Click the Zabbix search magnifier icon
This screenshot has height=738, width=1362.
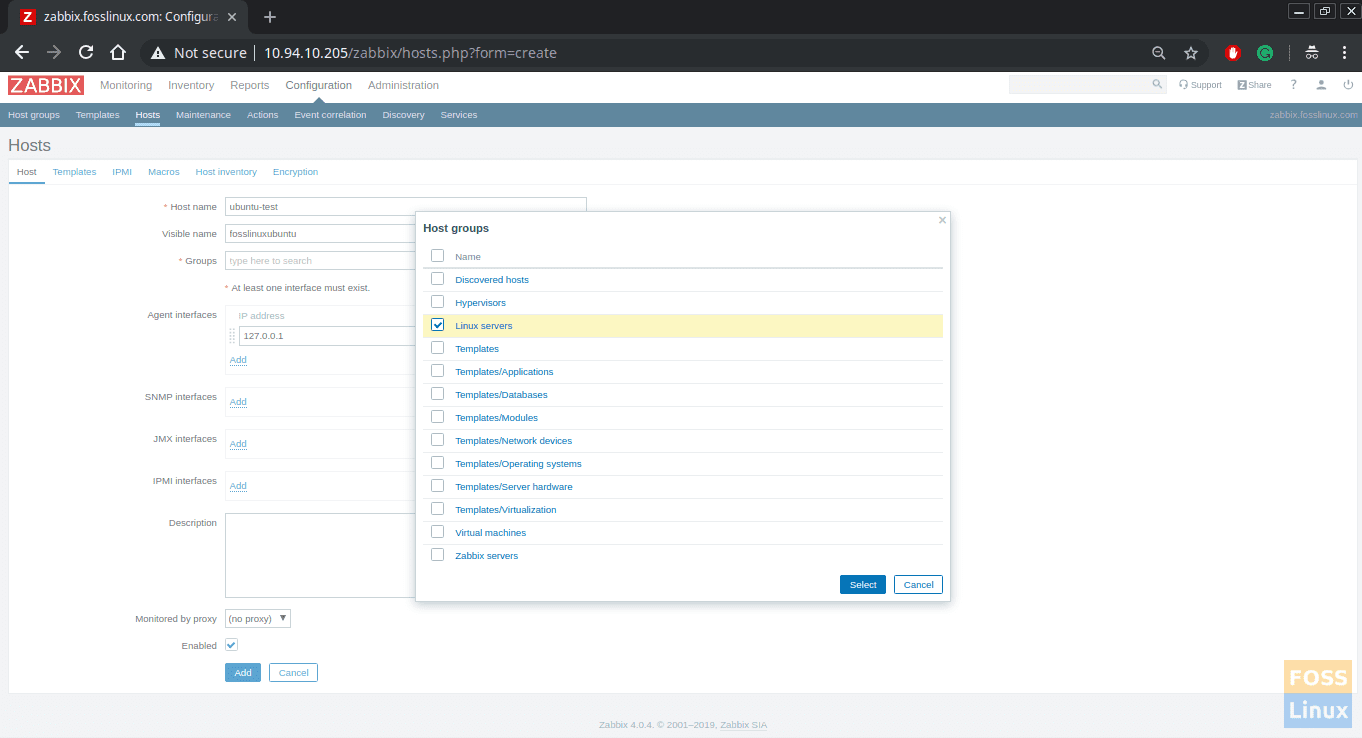pyautogui.click(x=1157, y=85)
